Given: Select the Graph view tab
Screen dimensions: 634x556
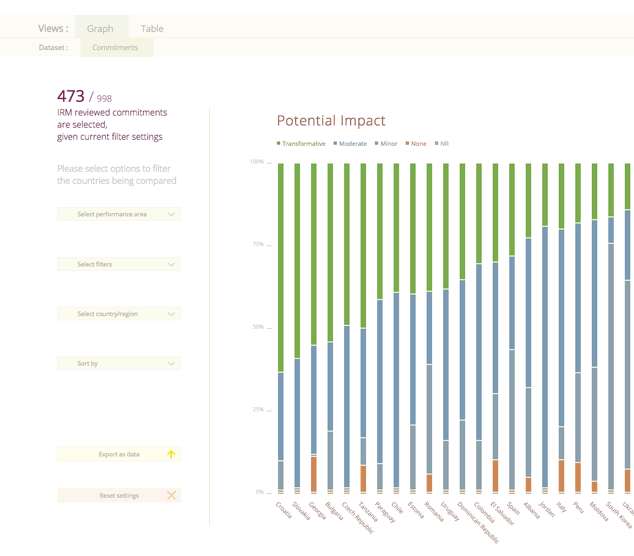Looking at the screenshot, I should click(x=100, y=28).
